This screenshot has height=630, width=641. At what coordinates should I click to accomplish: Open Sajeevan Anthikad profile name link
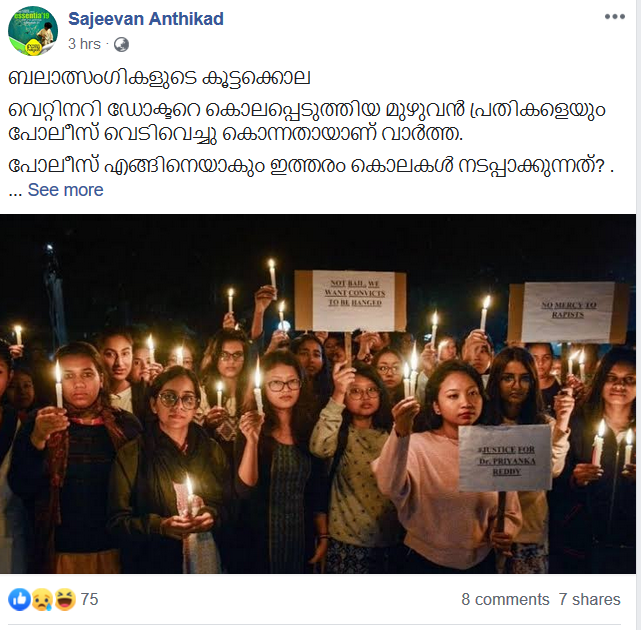tap(146, 19)
